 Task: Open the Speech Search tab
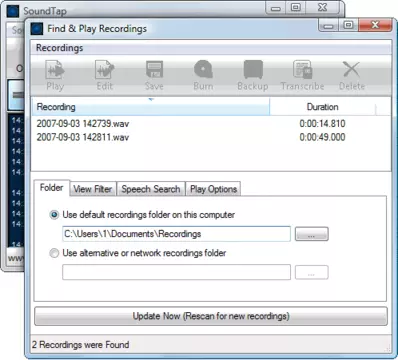(x=151, y=189)
